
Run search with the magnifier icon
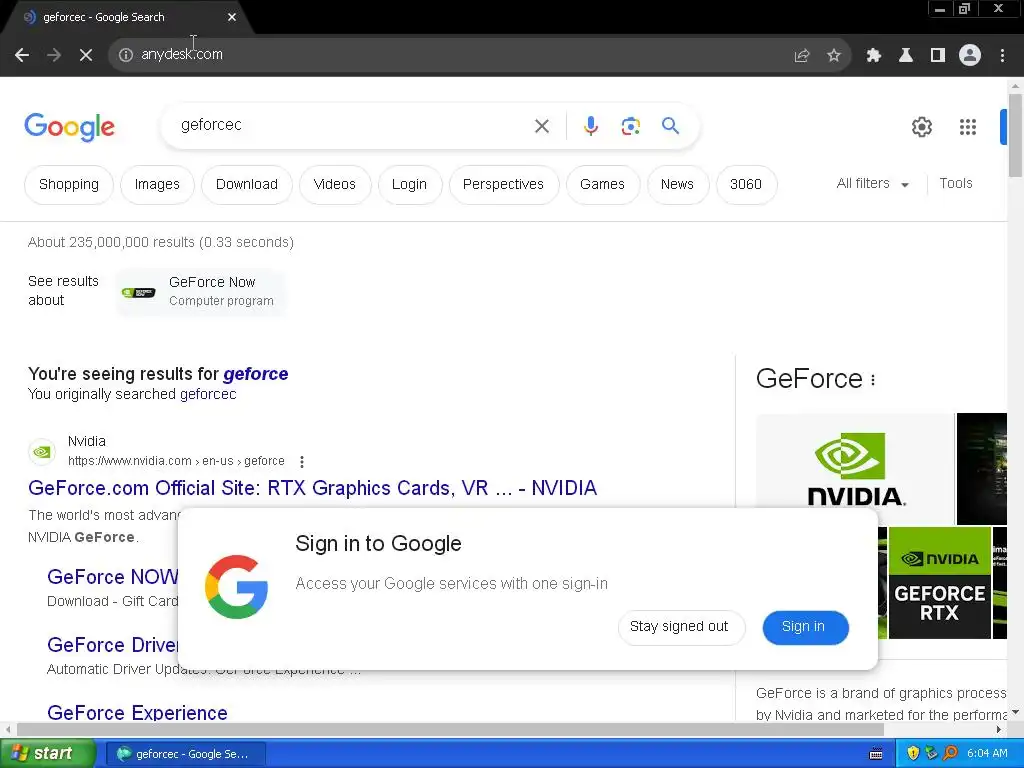coord(670,125)
